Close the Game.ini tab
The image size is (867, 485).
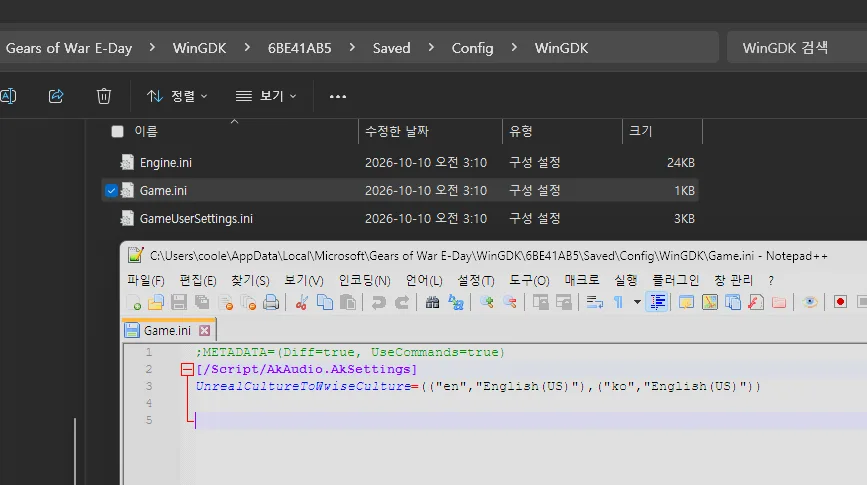(x=205, y=331)
